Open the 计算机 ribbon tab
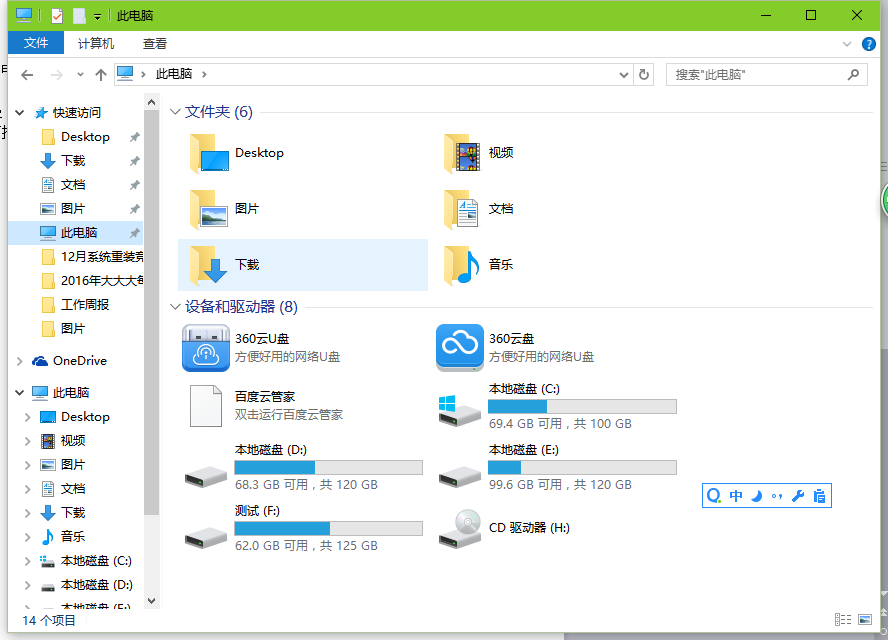 tap(96, 43)
